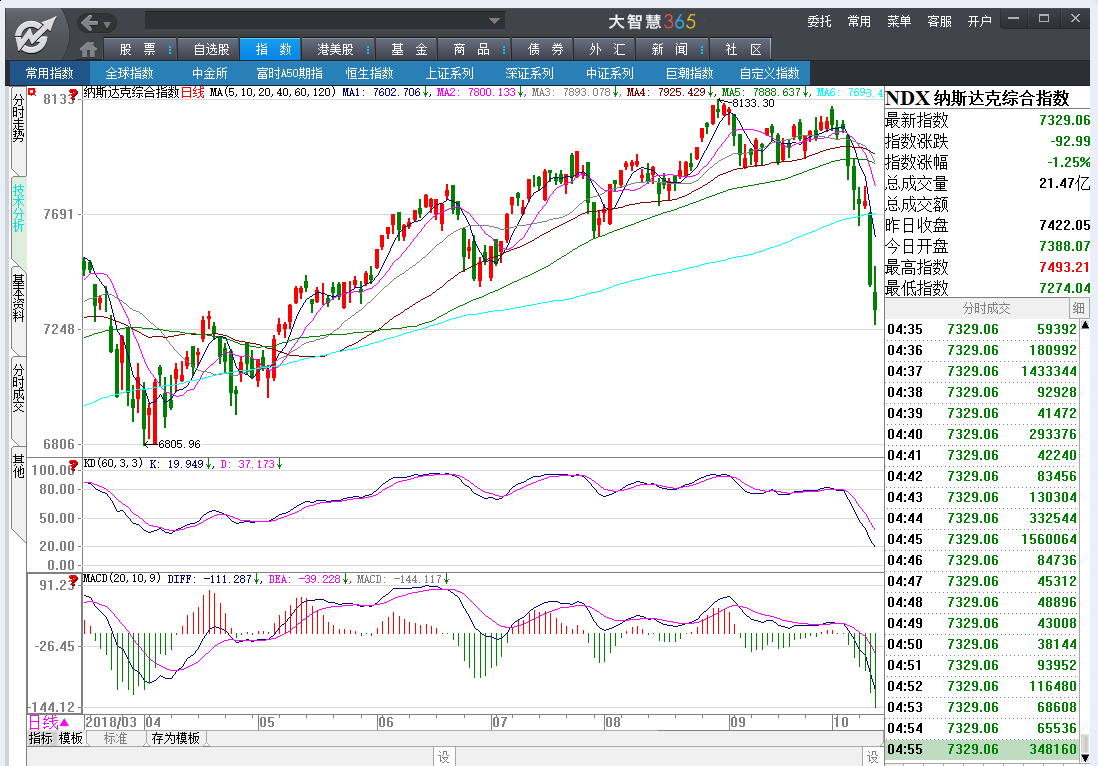Open period selector 日线▲ at bottom
Image resolution: width=1098 pixels, height=766 pixels.
tap(48, 722)
